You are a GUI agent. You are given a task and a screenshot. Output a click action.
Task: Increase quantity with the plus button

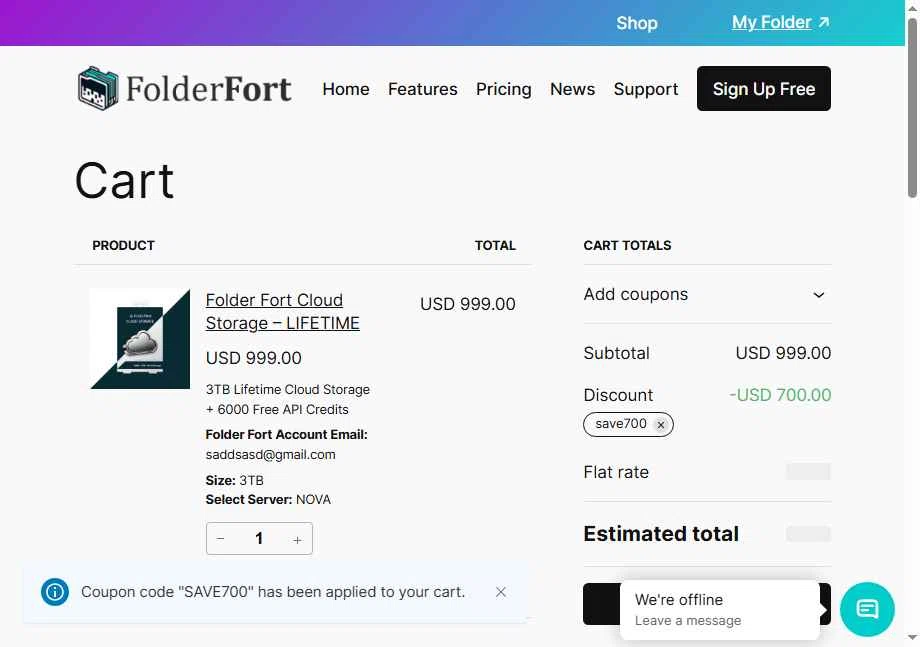(297, 539)
